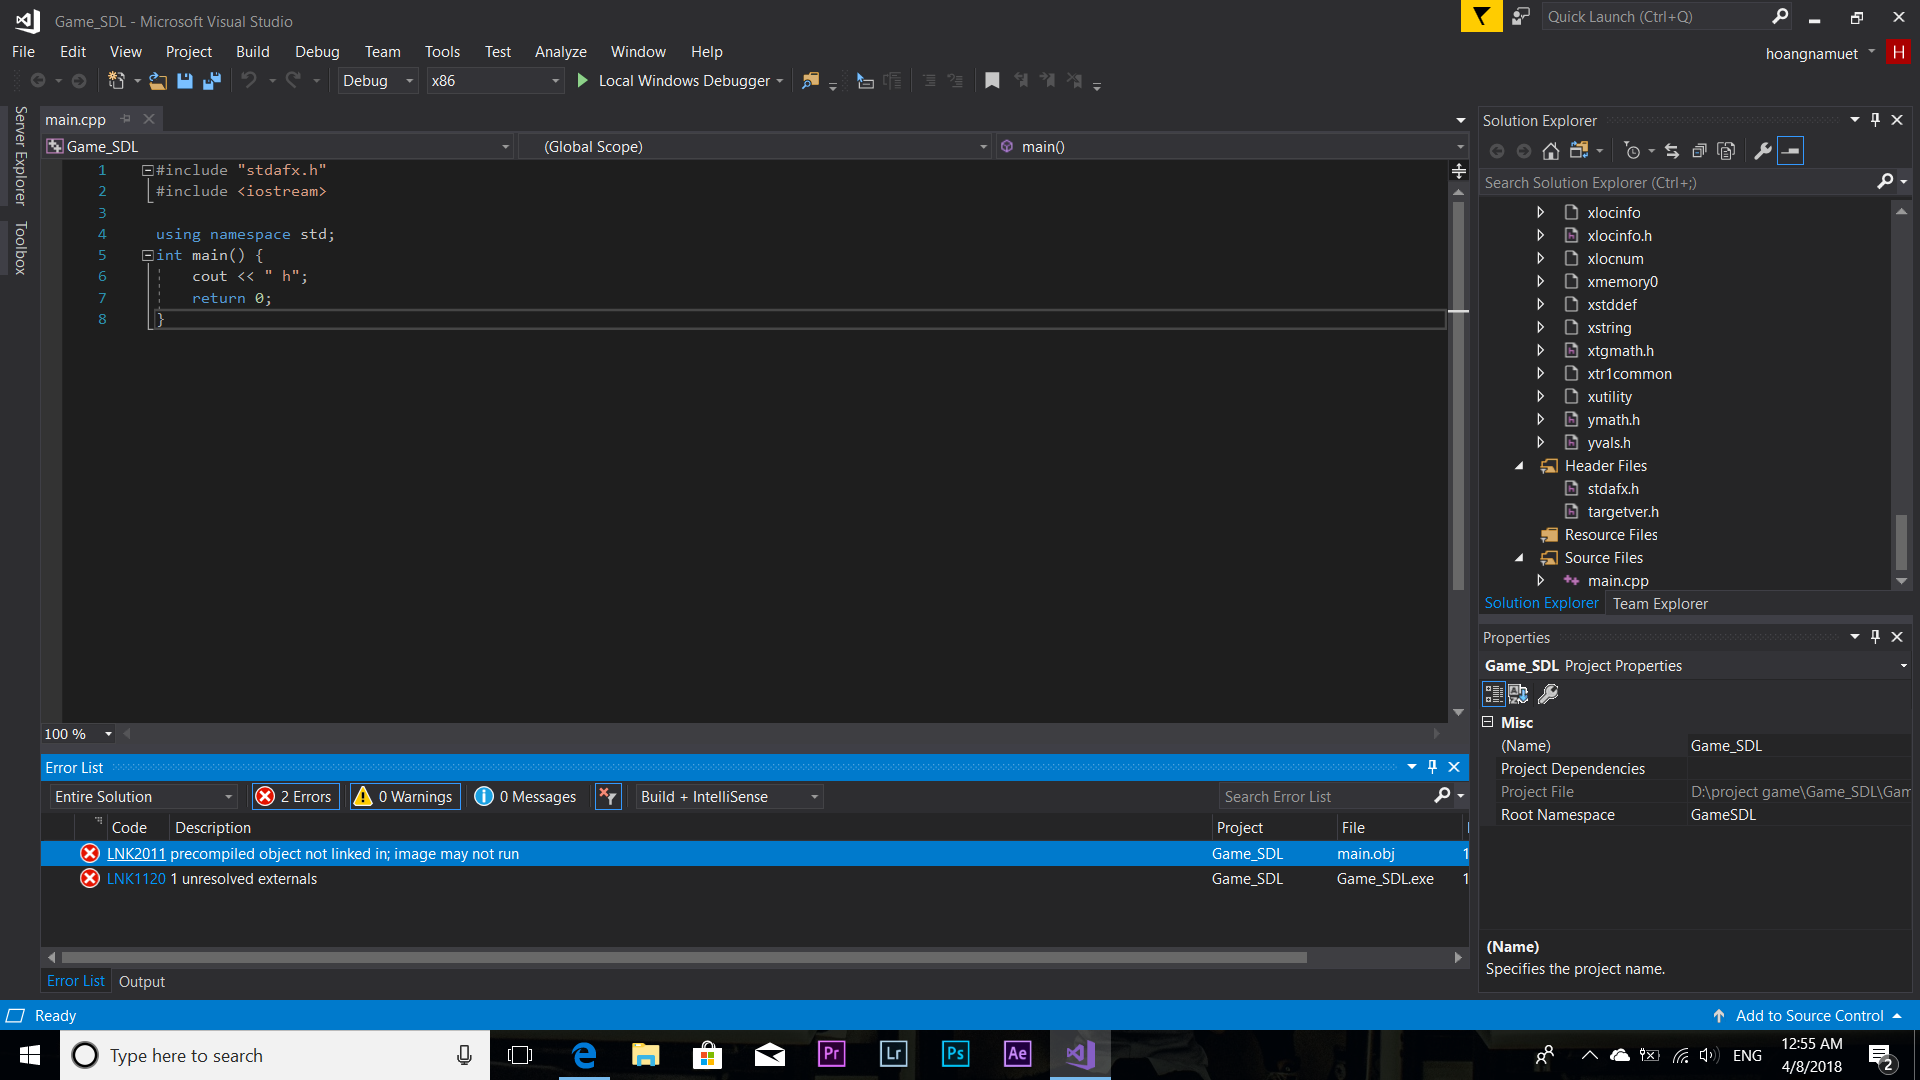The image size is (1920, 1080).
Task: Switch to the Output tab
Action: [142, 982]
